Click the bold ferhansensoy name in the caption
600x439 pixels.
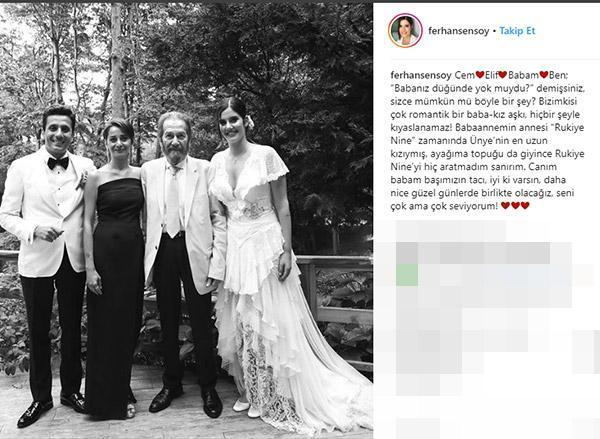point(421,75)
